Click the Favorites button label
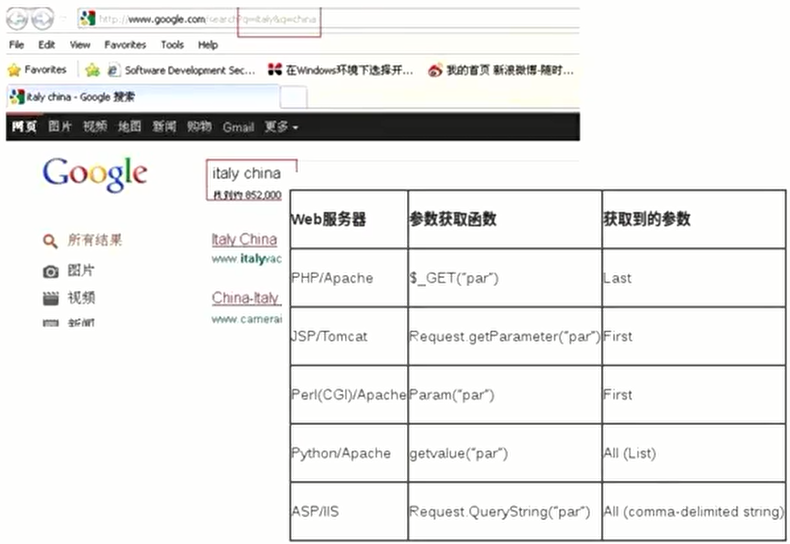 [45, 70]
